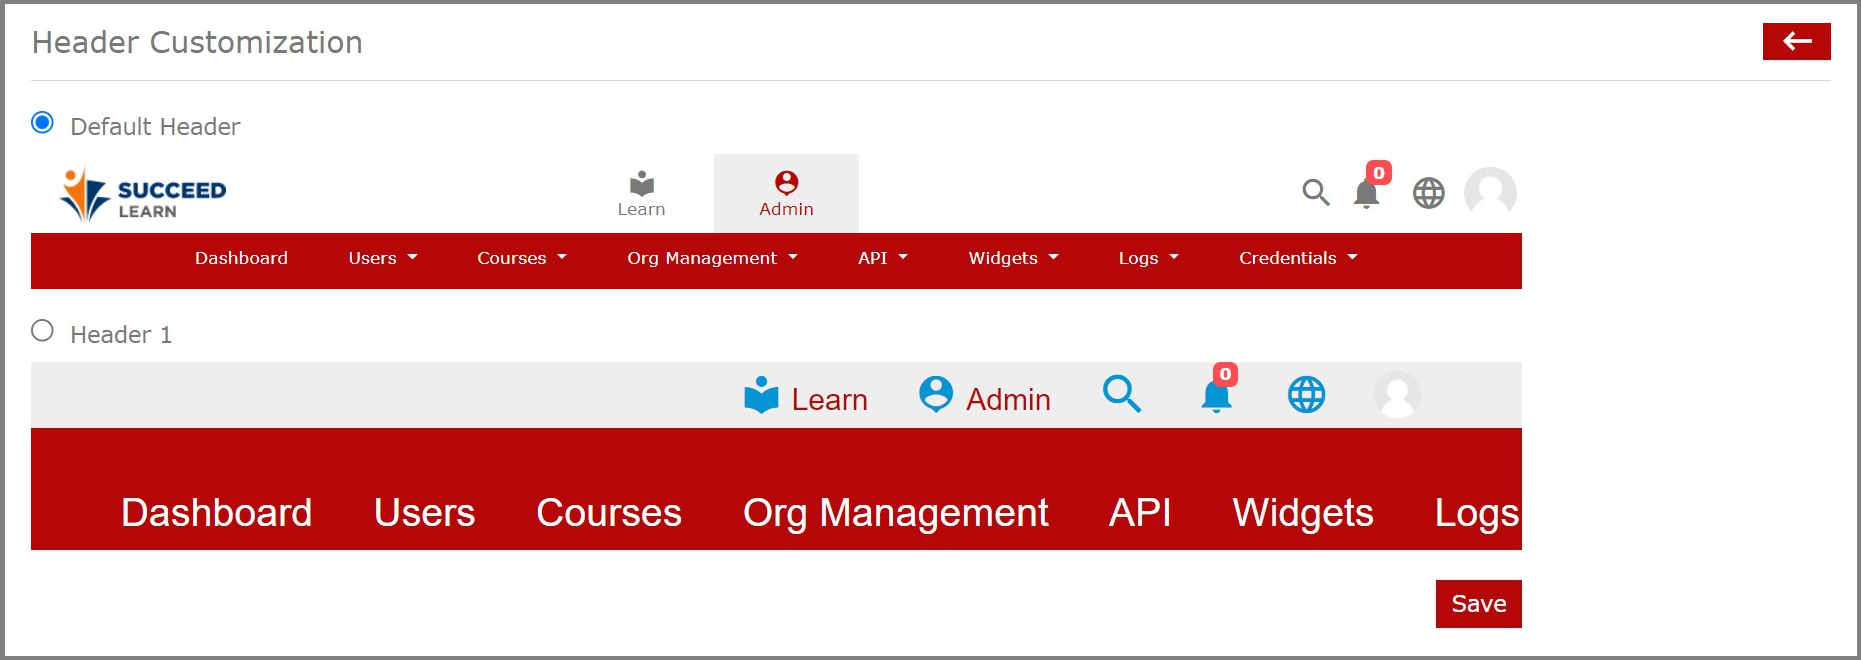Click large Dashboard item in Header 1
Image resolution: width=1861 pixels, height=660 pixels.
[x=217, y=513]
